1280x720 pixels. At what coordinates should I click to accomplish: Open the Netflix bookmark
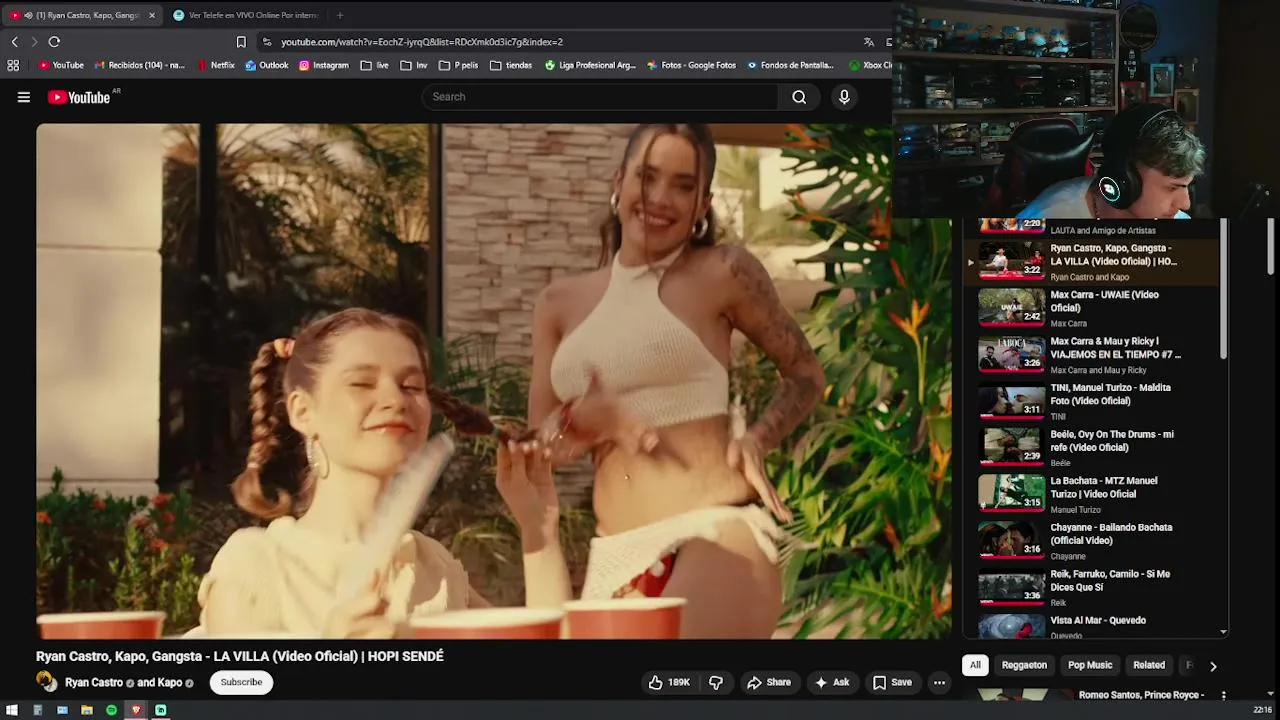(x=216, y=65)
